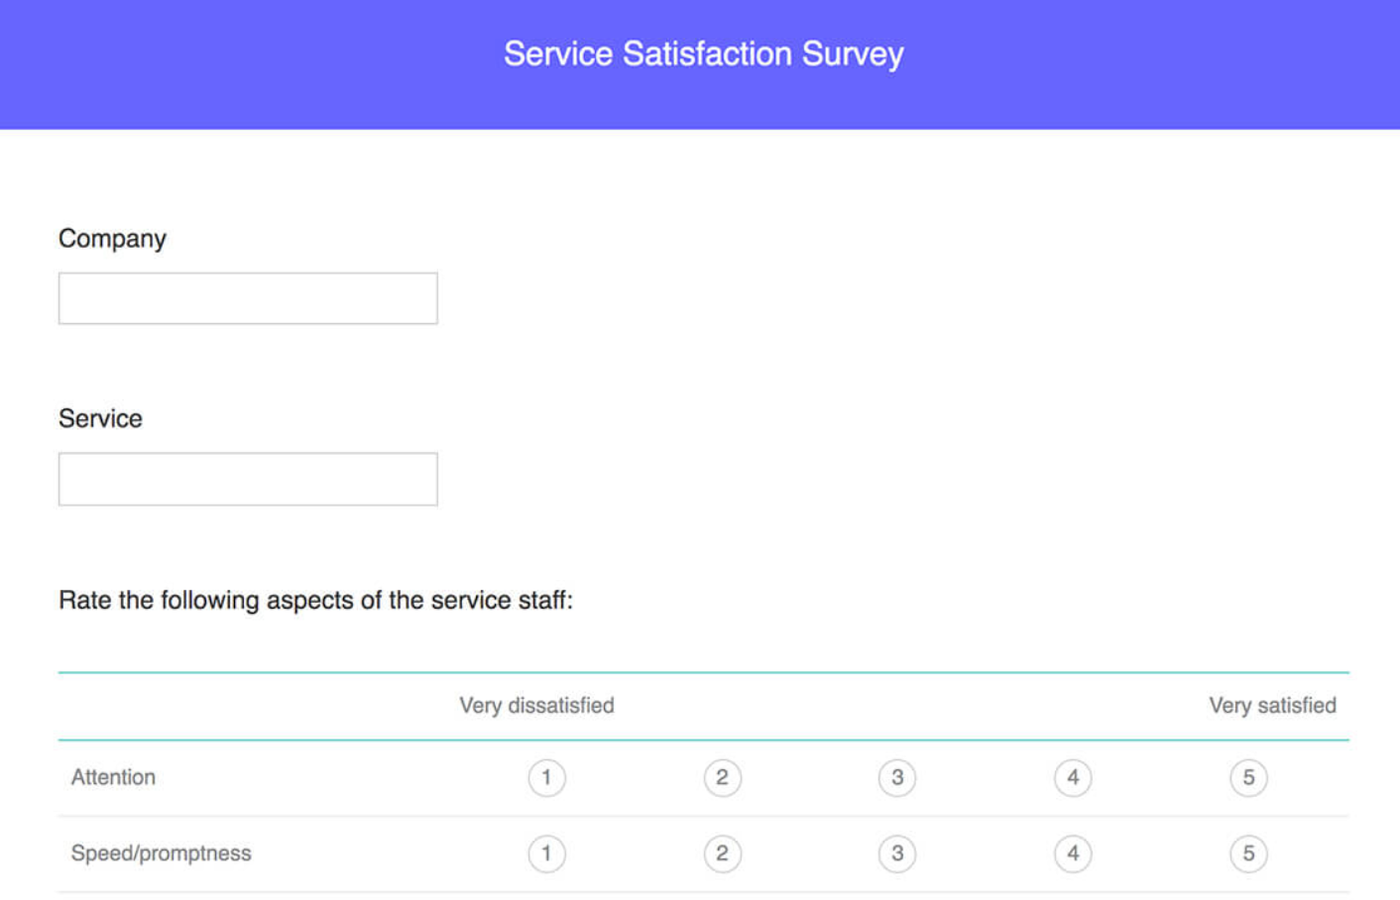
Task: Rate Speed/promptness as 5
Action: tap(1248, 854)
